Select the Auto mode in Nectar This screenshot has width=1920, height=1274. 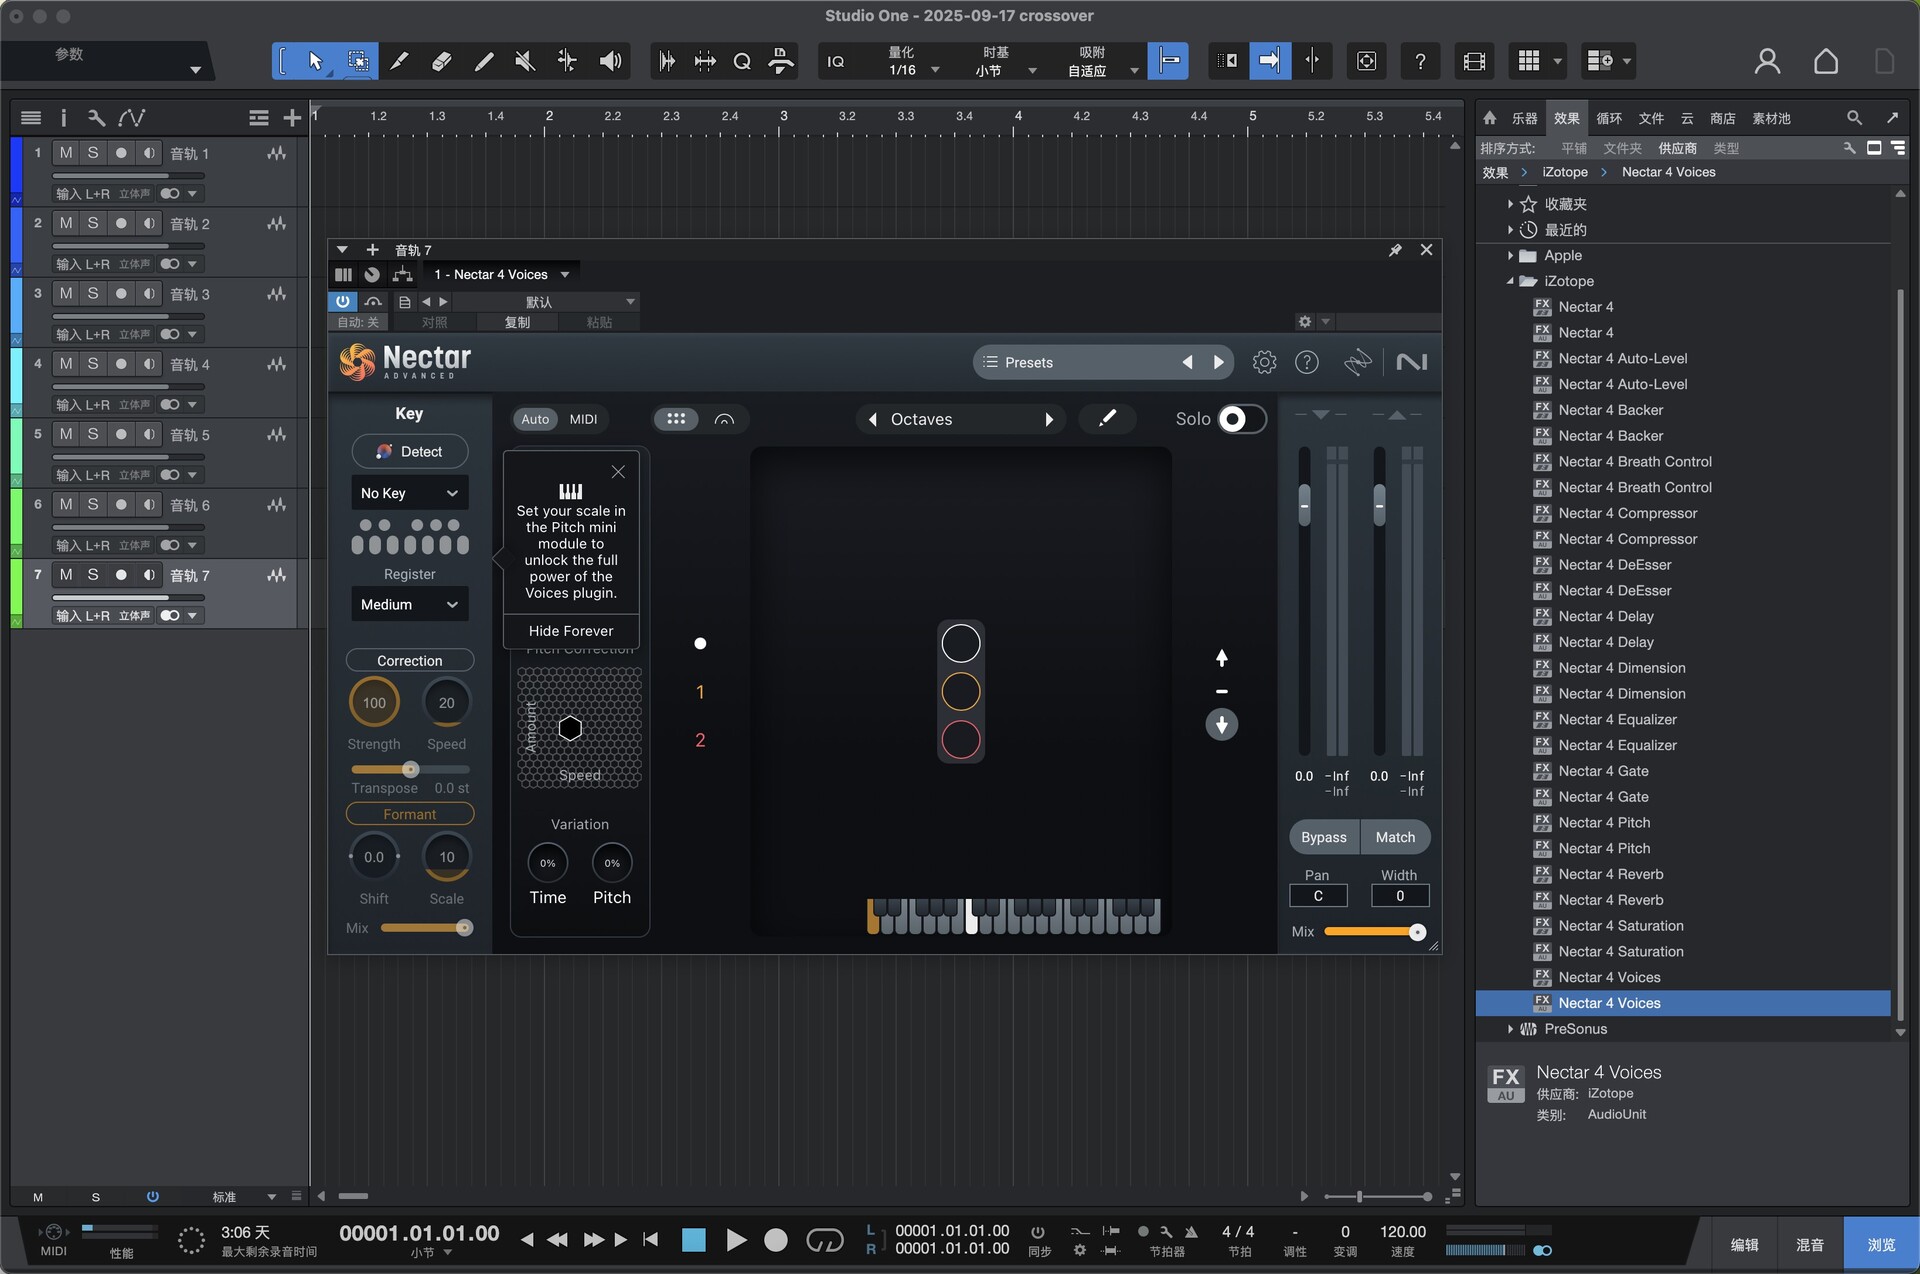click(535, 419)
